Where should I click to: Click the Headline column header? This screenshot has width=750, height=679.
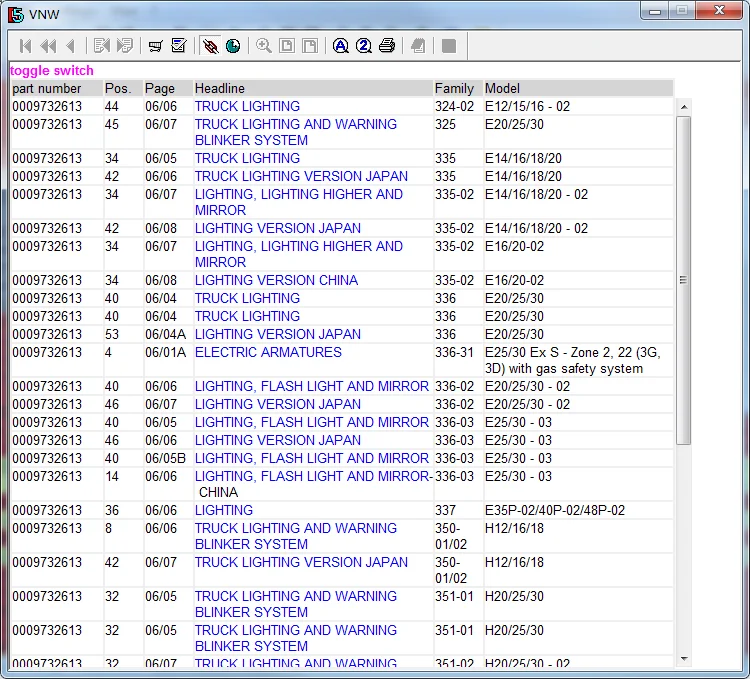[x=313, y=88]
